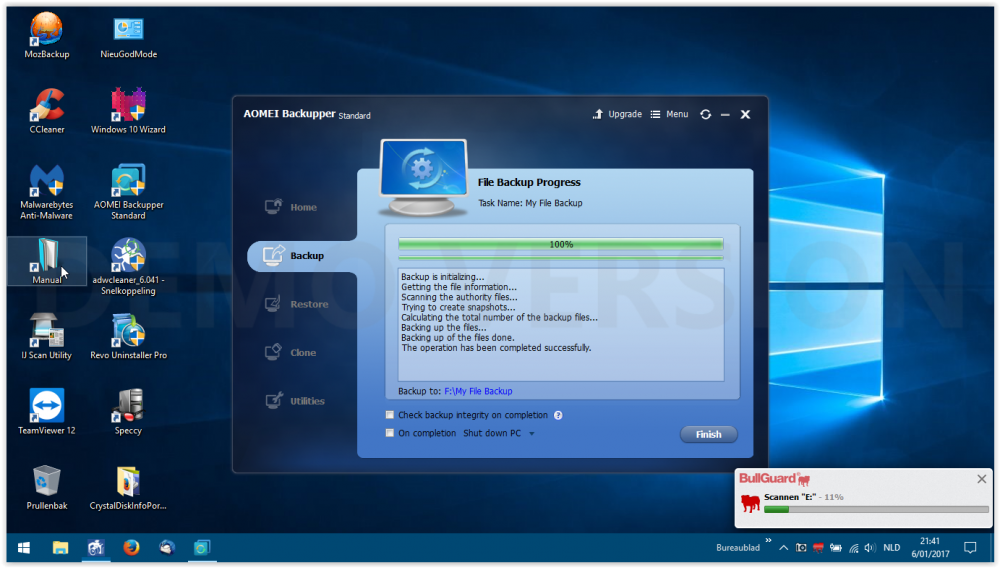Open the AOMEI Menu dropdown
Viewport: 1000px width, 568px height.
click(x=669, y=114)
